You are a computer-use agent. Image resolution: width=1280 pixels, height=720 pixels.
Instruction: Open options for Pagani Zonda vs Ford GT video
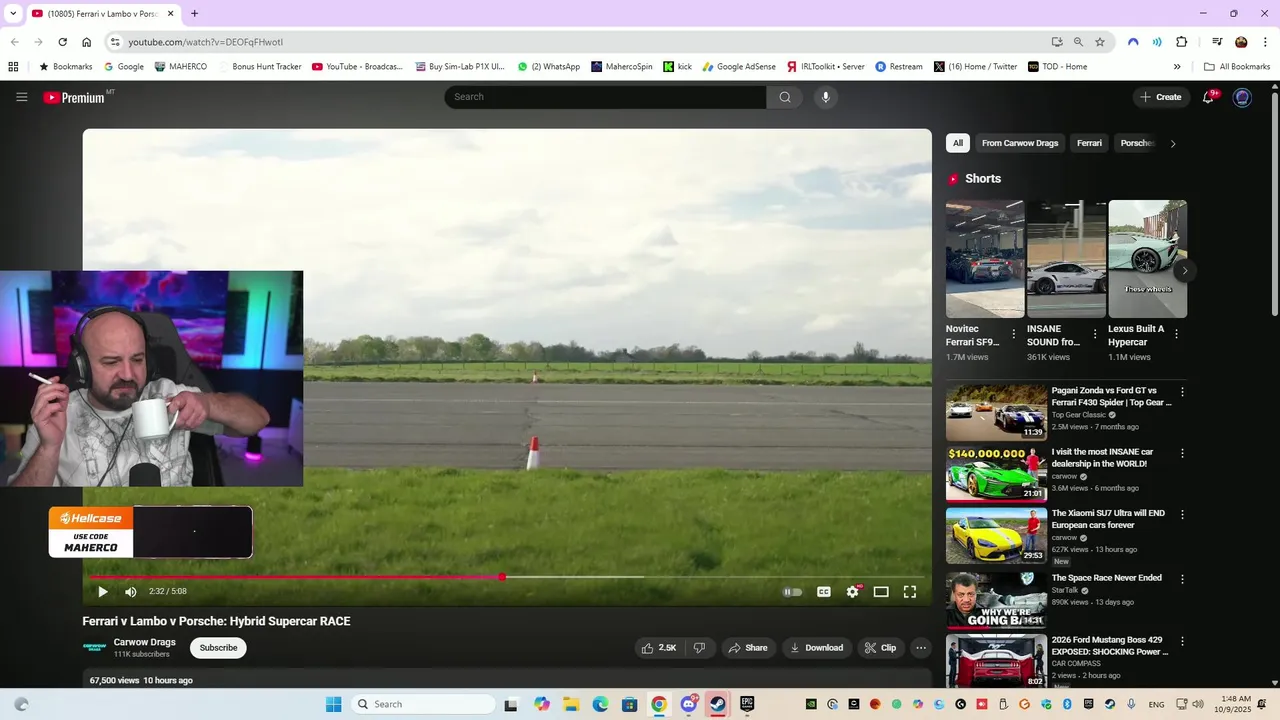click(x=1182, y=392)
